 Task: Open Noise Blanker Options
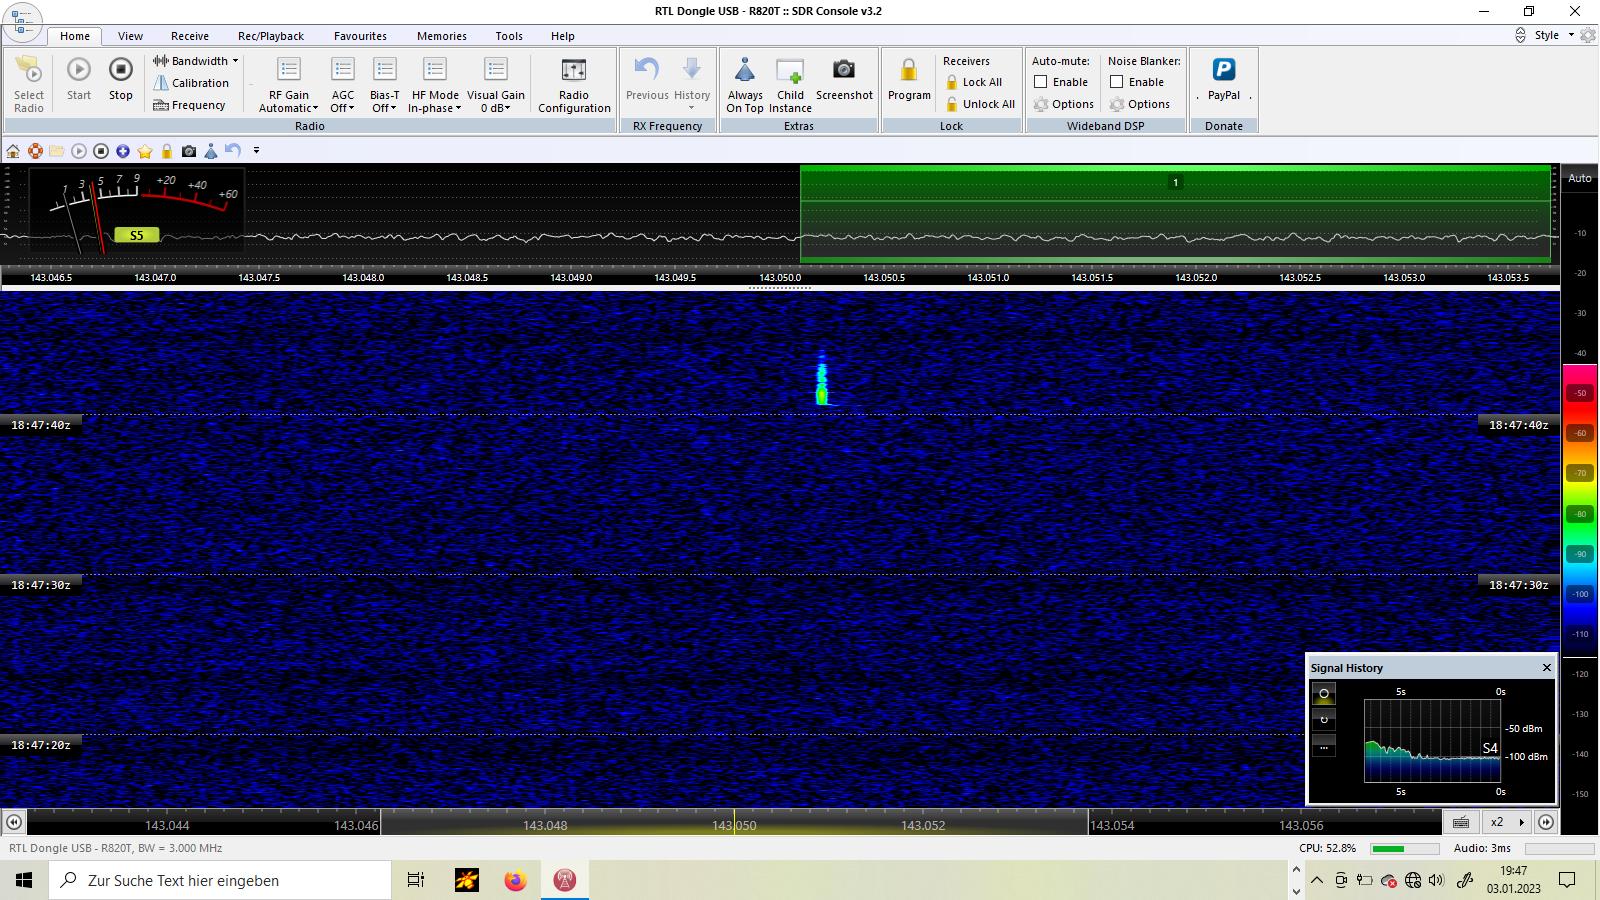tap(1140, 104)
